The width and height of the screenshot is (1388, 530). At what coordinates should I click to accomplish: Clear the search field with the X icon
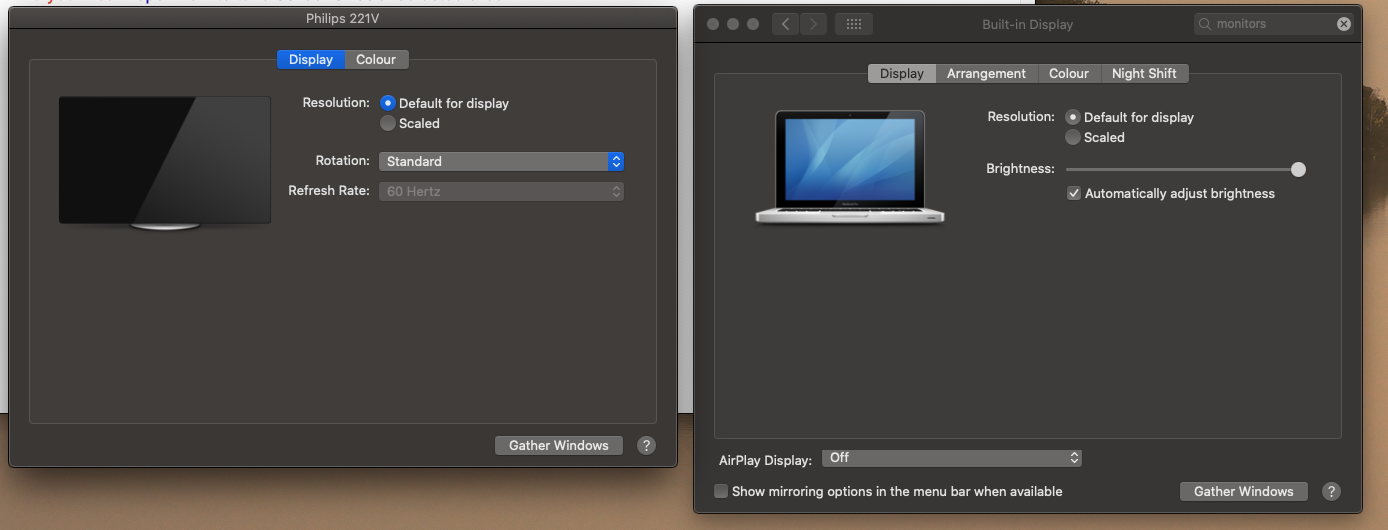(x=1343, y=24)
